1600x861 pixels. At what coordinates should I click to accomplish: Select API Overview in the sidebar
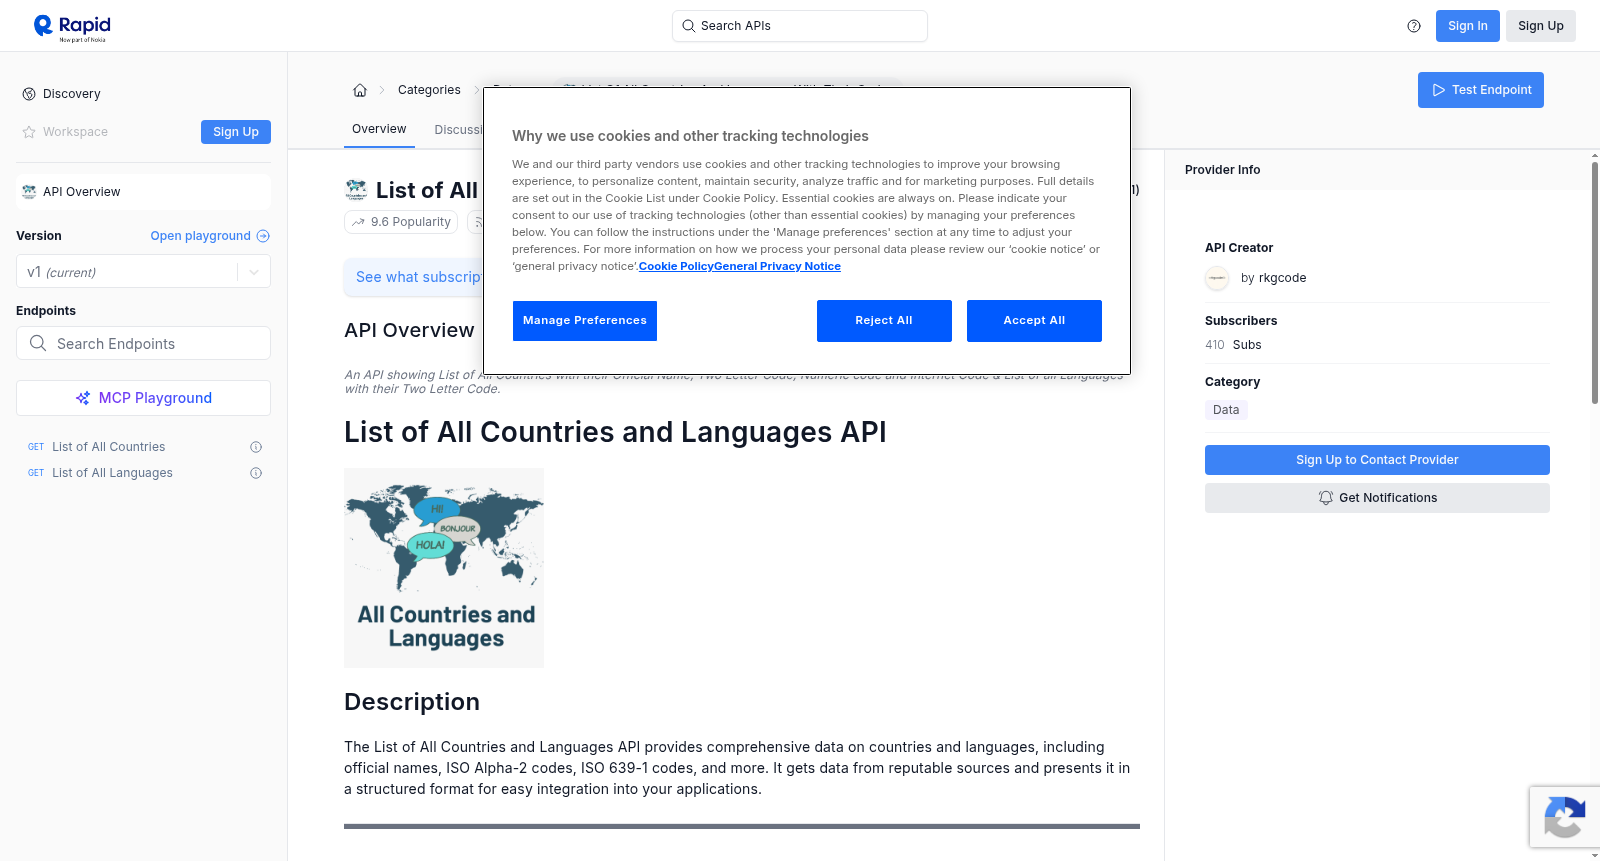tap(143, 192)
